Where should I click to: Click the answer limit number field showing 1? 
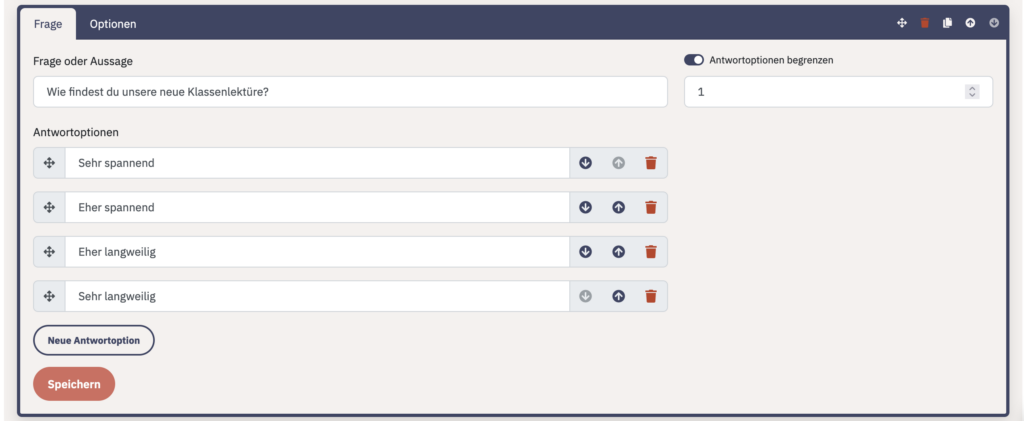(838, 92)
